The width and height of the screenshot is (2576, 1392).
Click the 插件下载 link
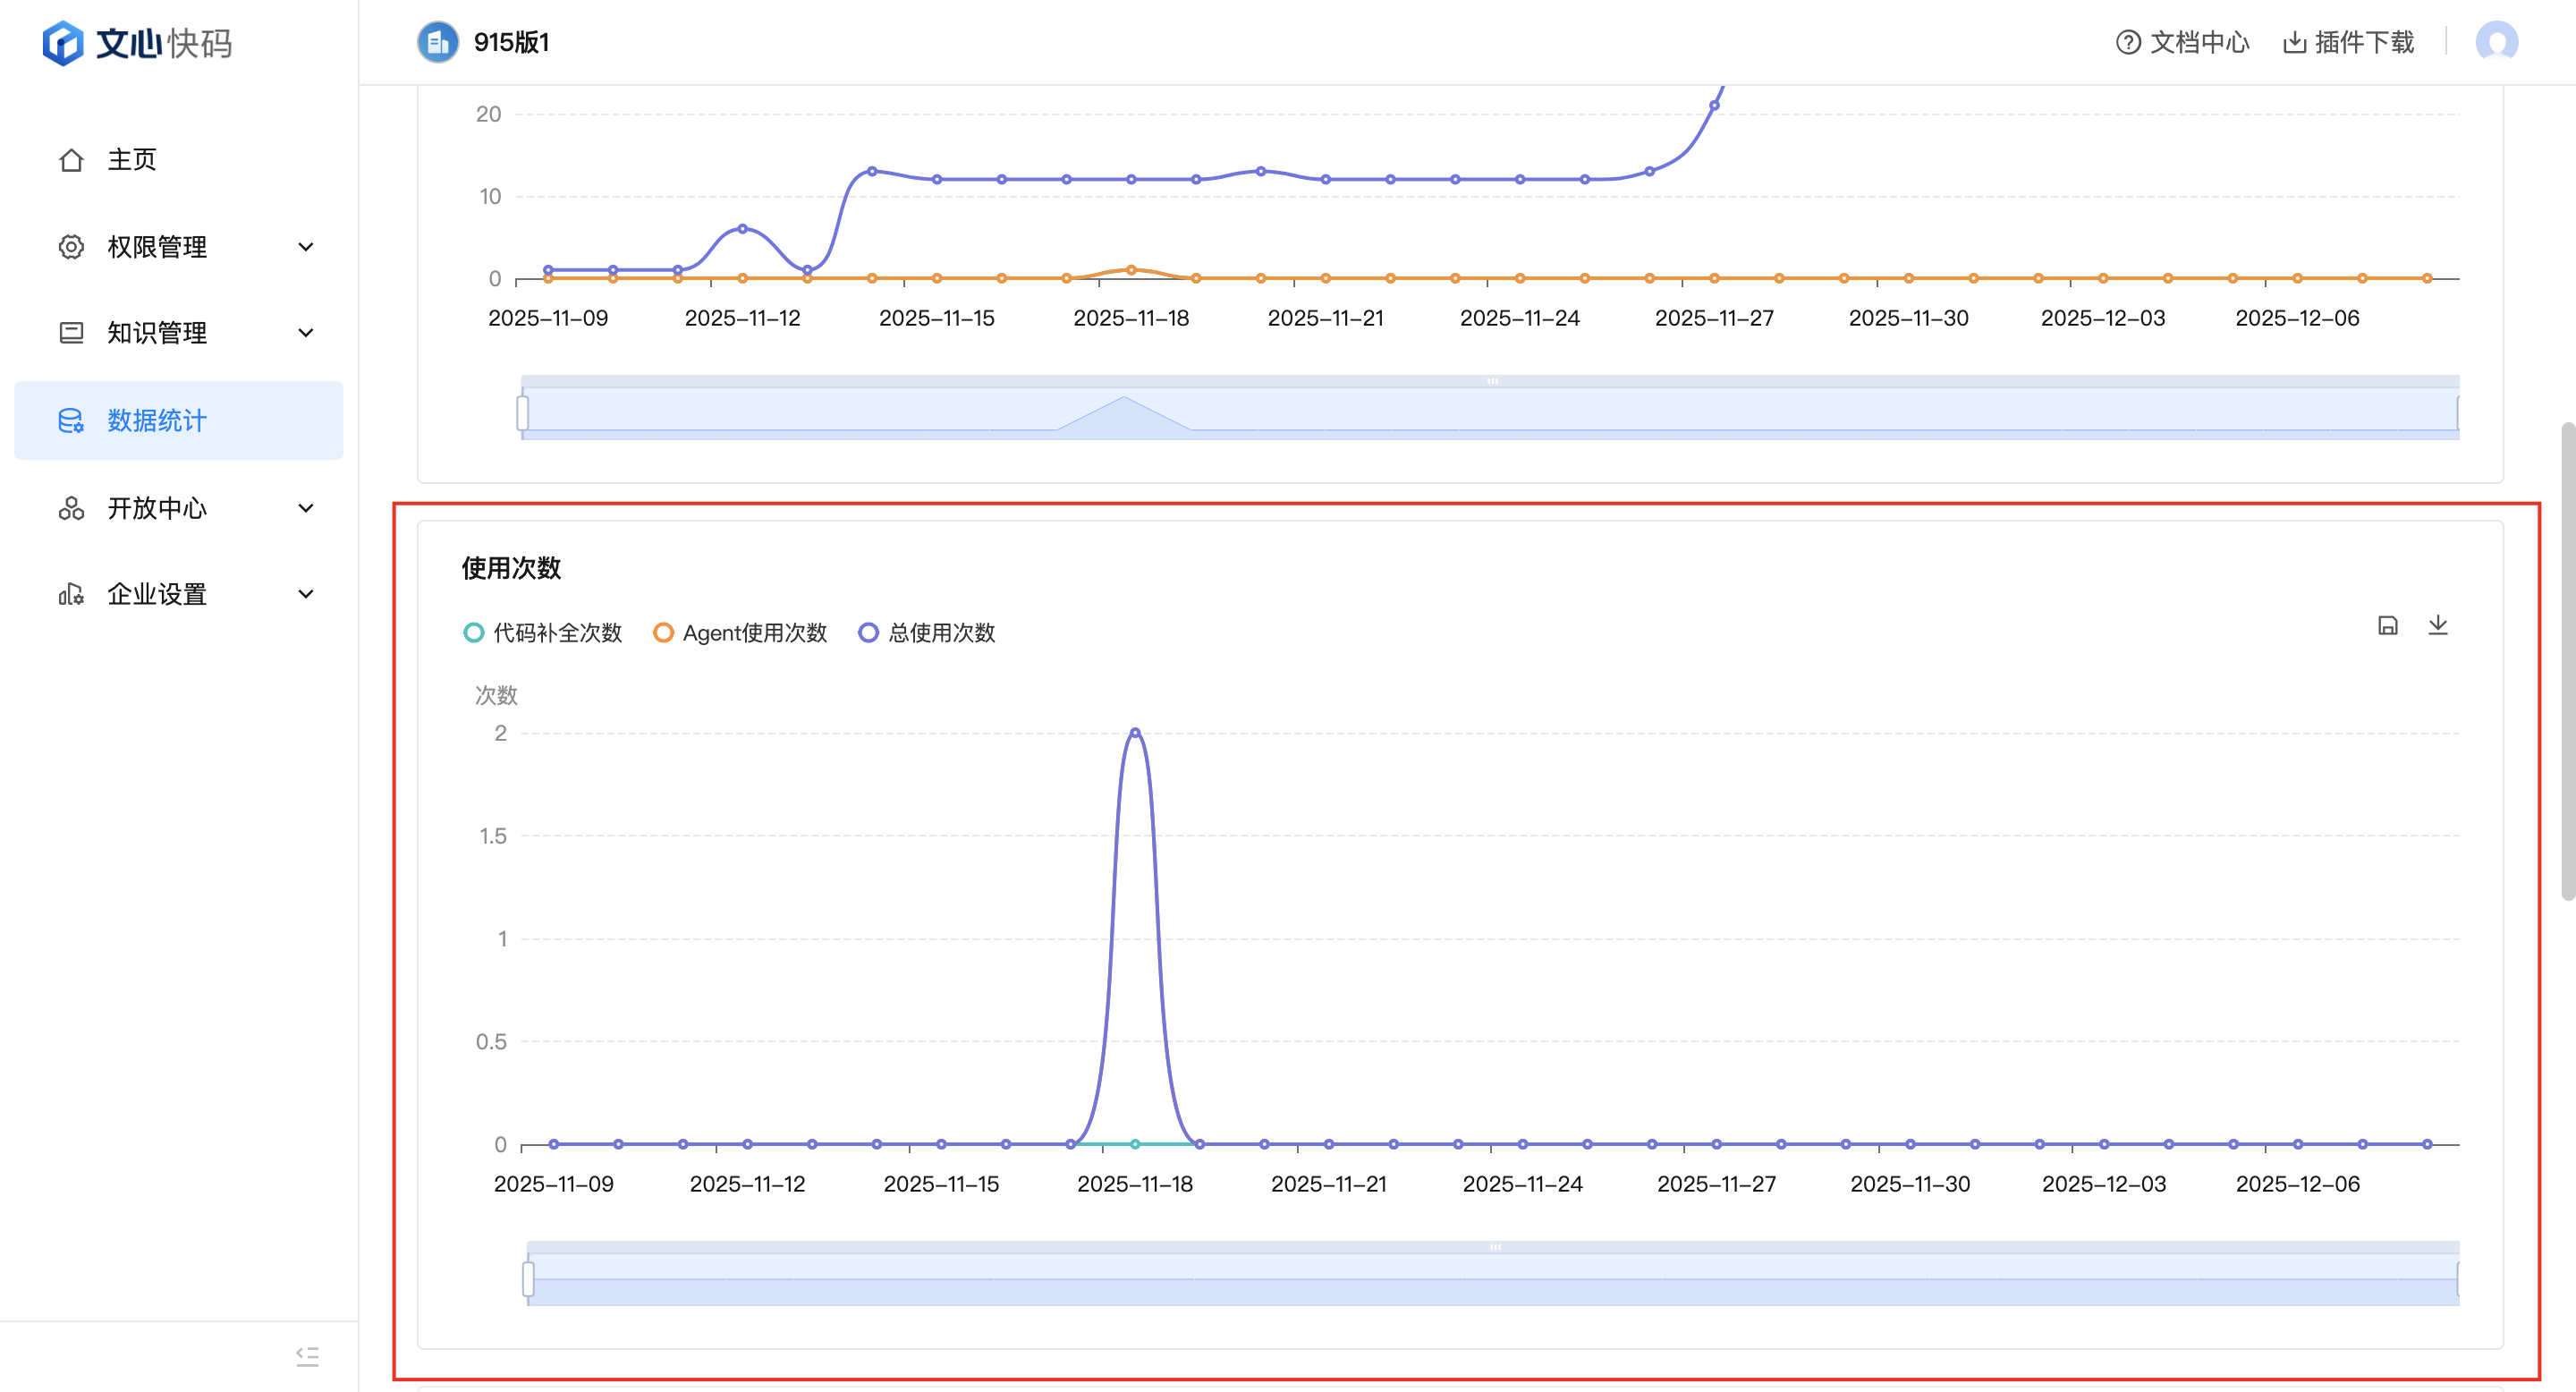click(x=2363, y=42)
